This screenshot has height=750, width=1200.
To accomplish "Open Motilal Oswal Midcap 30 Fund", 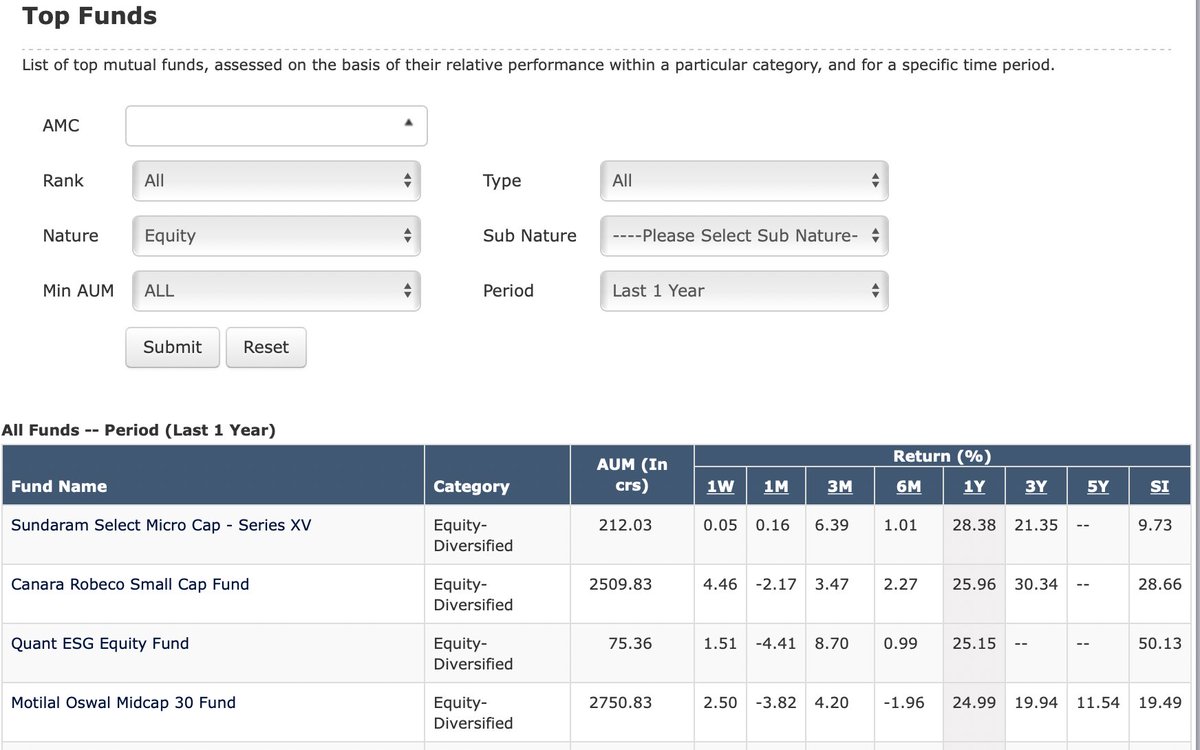I will pyautogui.click(x=123, y=703).
